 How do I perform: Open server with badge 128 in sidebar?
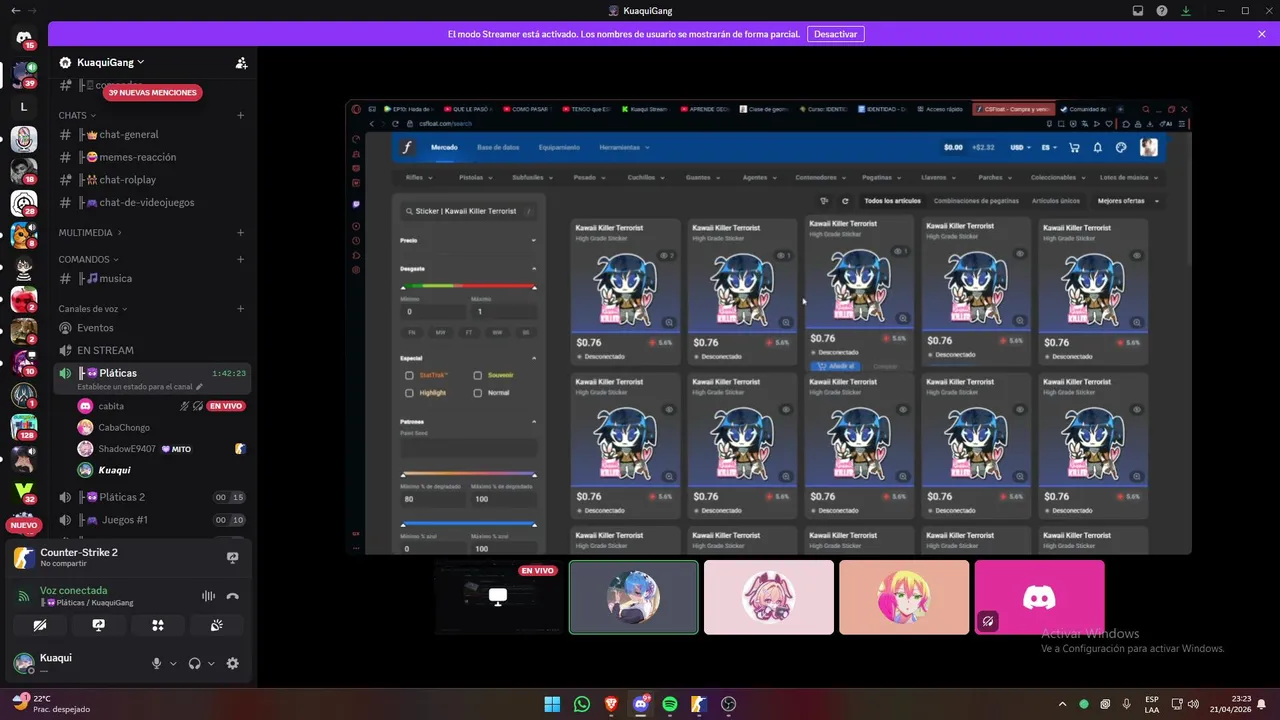[24, 427]
